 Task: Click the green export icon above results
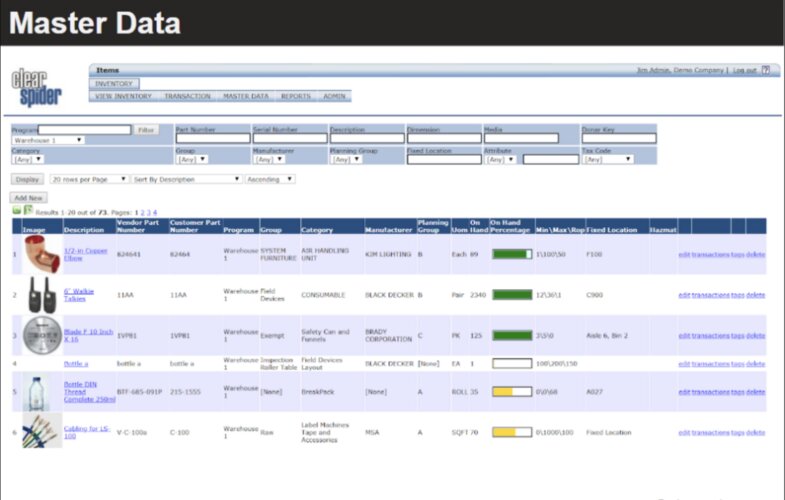(x=17, y=212)
